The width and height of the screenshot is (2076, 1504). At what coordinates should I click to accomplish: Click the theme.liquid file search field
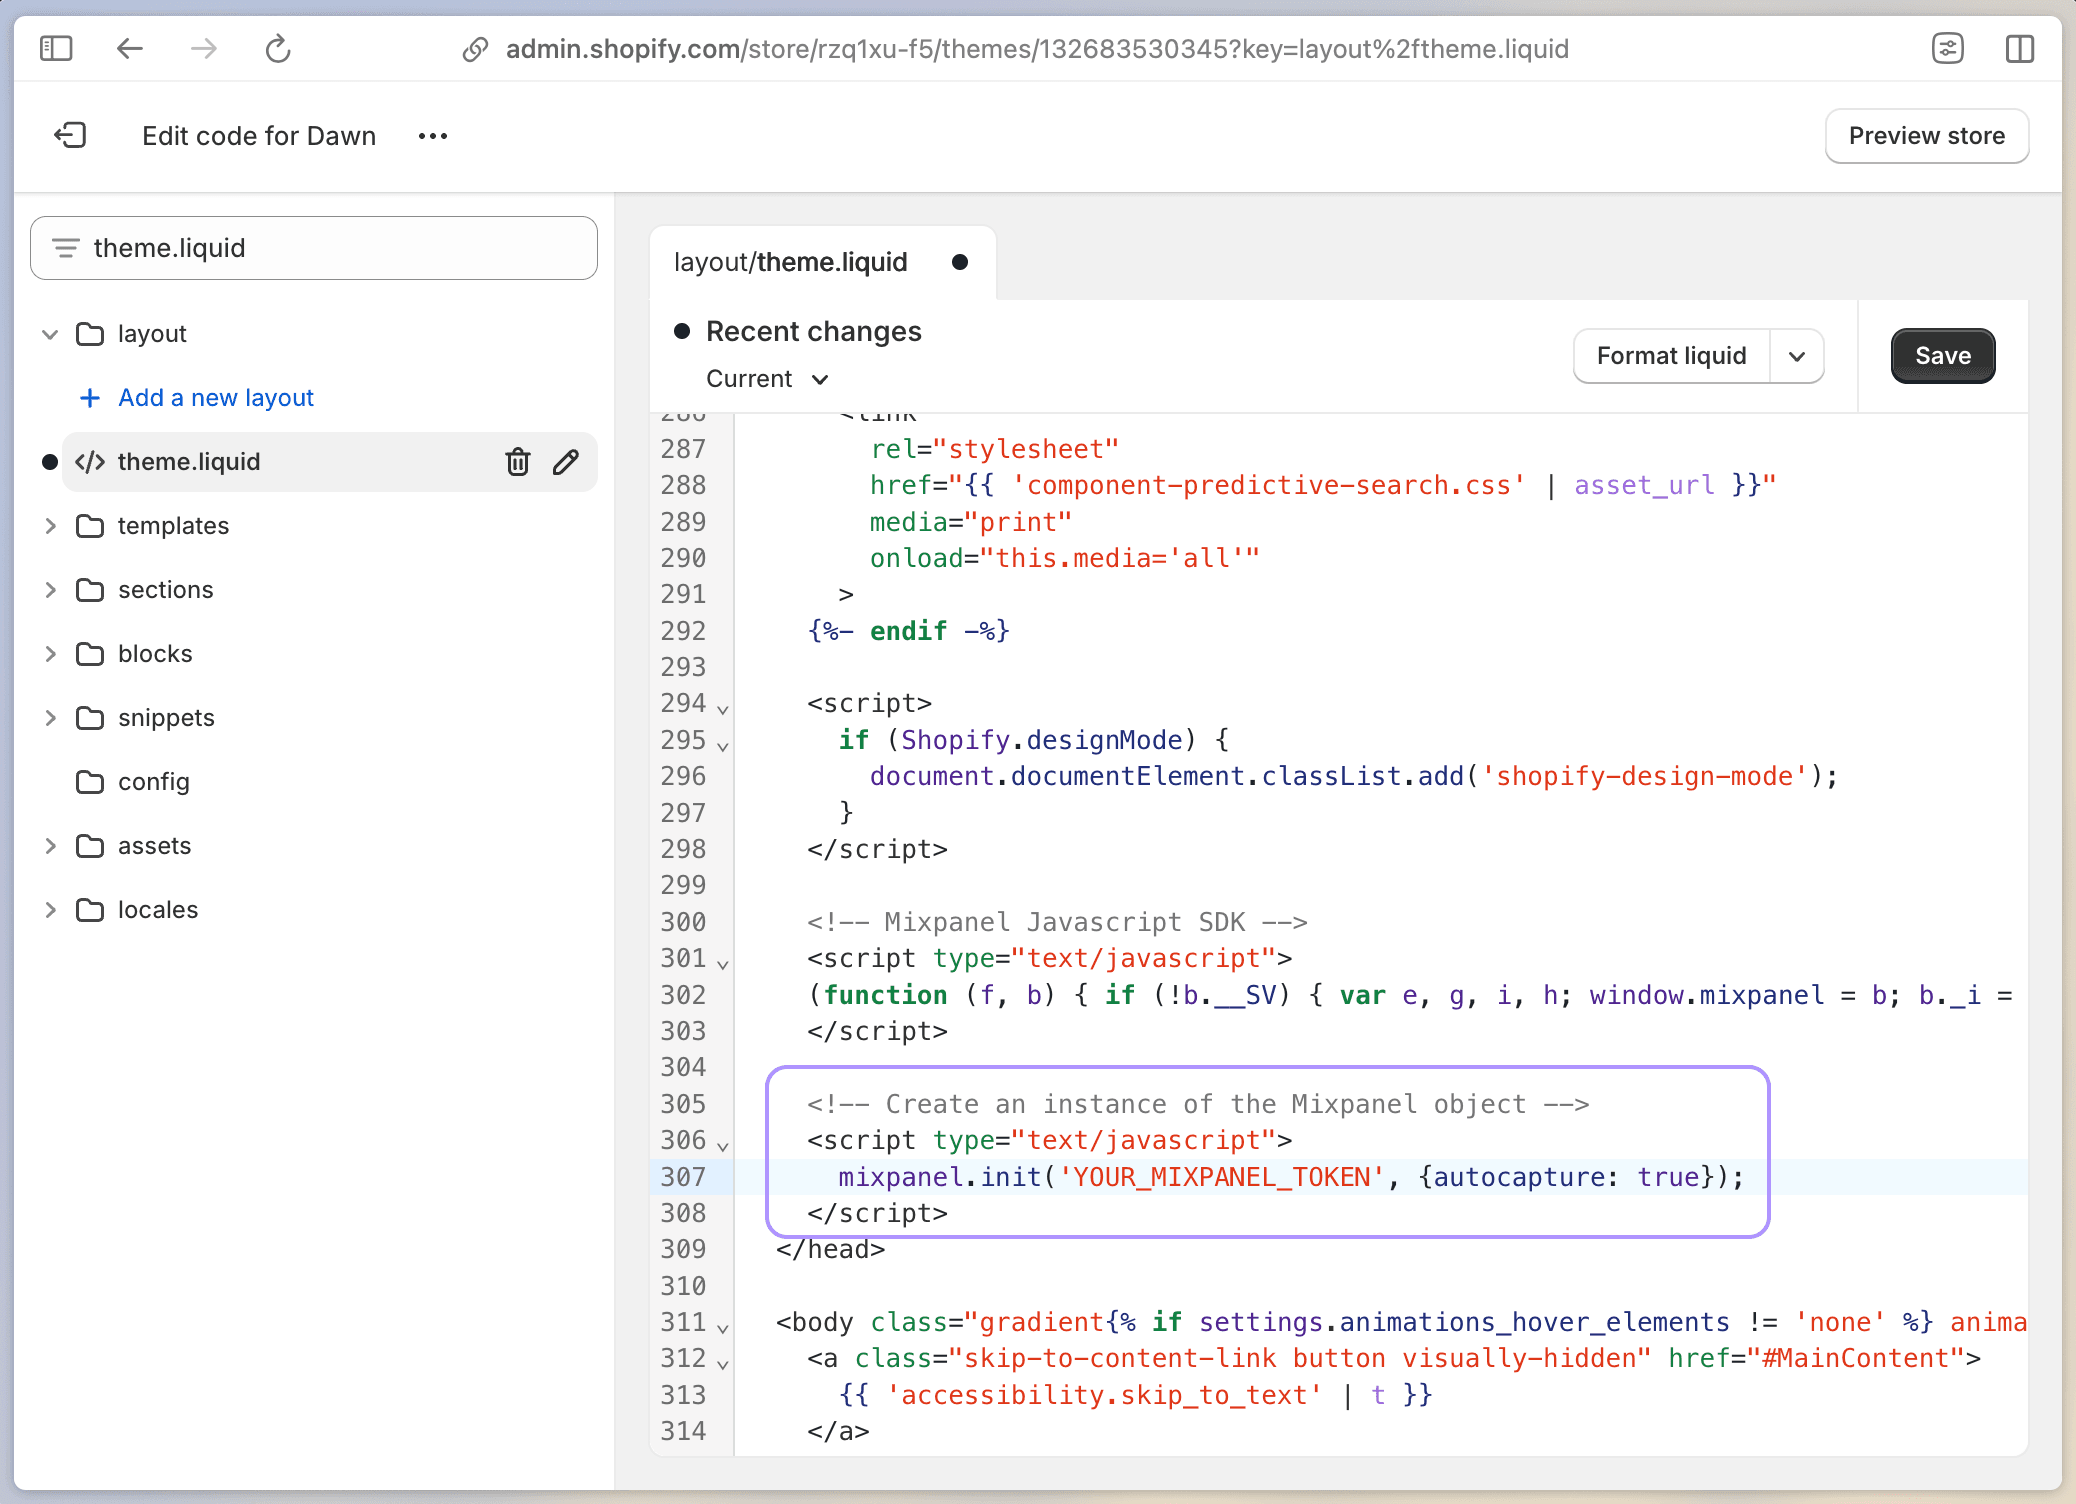[314, 248]
